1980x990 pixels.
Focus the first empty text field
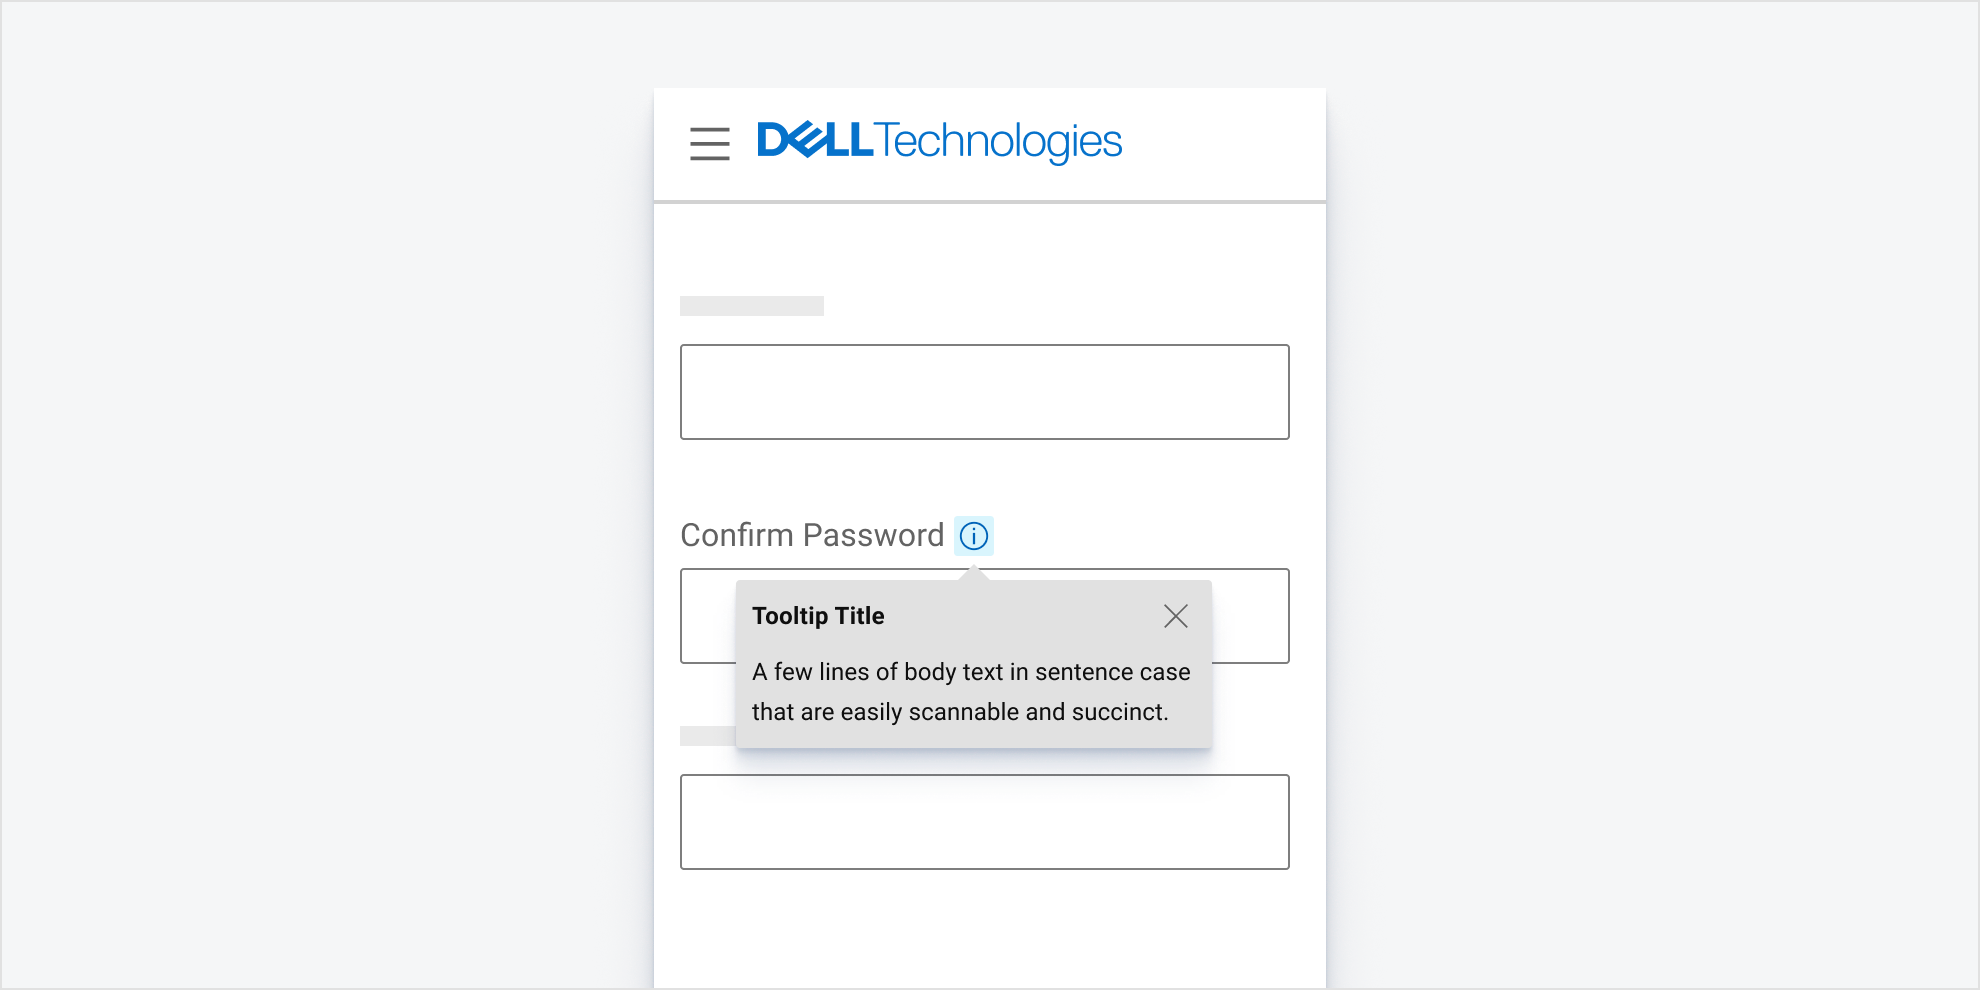[985, 392]
